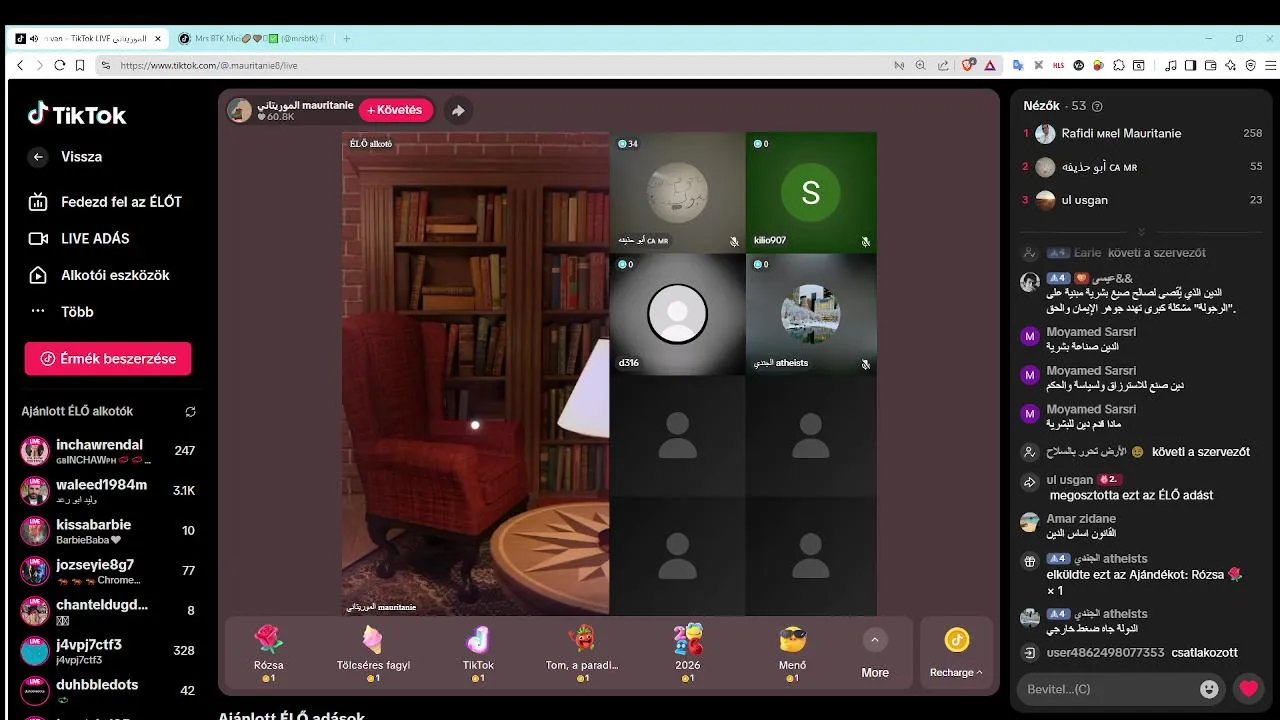Click the share arrow next to Követés
This screenshot has width=1280, height=720.
tap(458, 111)
